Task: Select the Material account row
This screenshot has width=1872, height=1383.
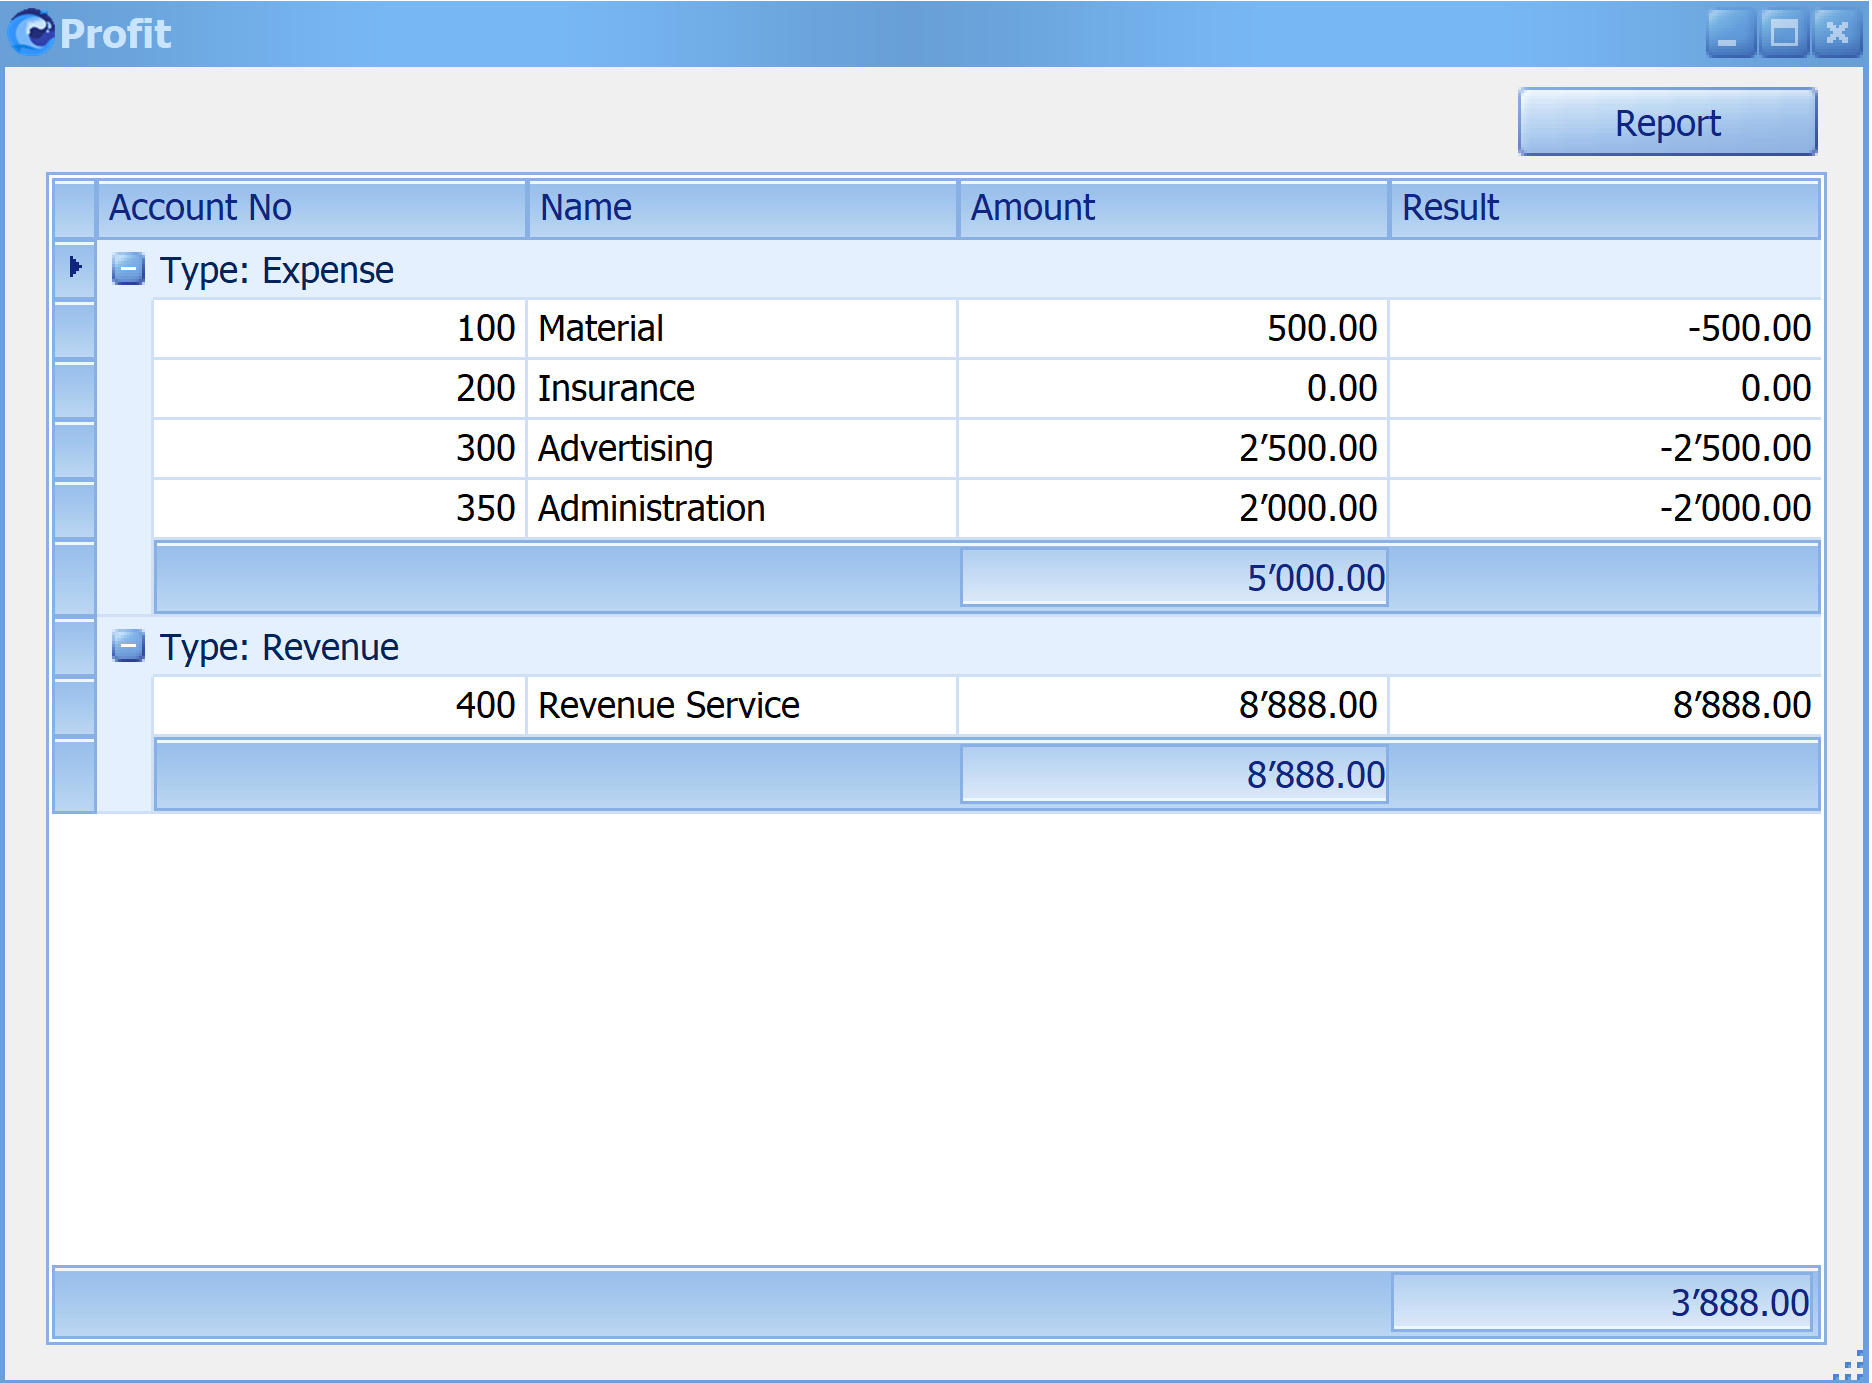Action: click(987, 328)
